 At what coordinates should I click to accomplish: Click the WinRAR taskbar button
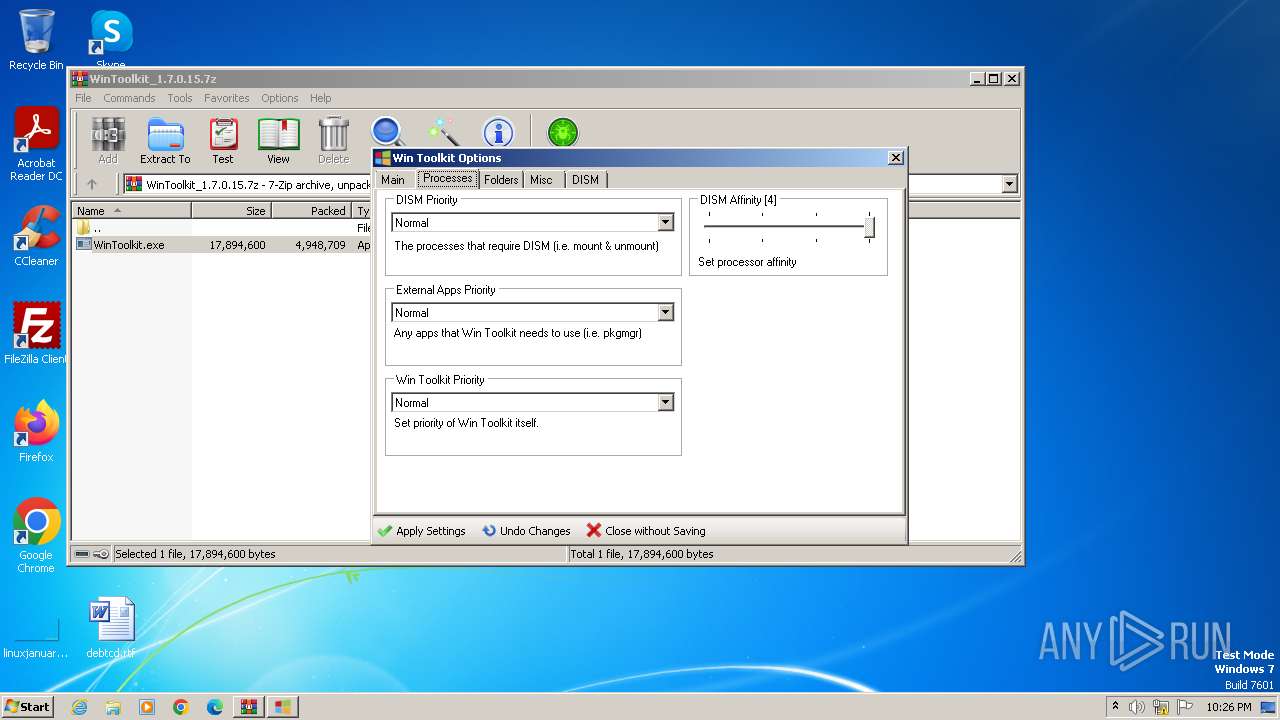point(249,707)
